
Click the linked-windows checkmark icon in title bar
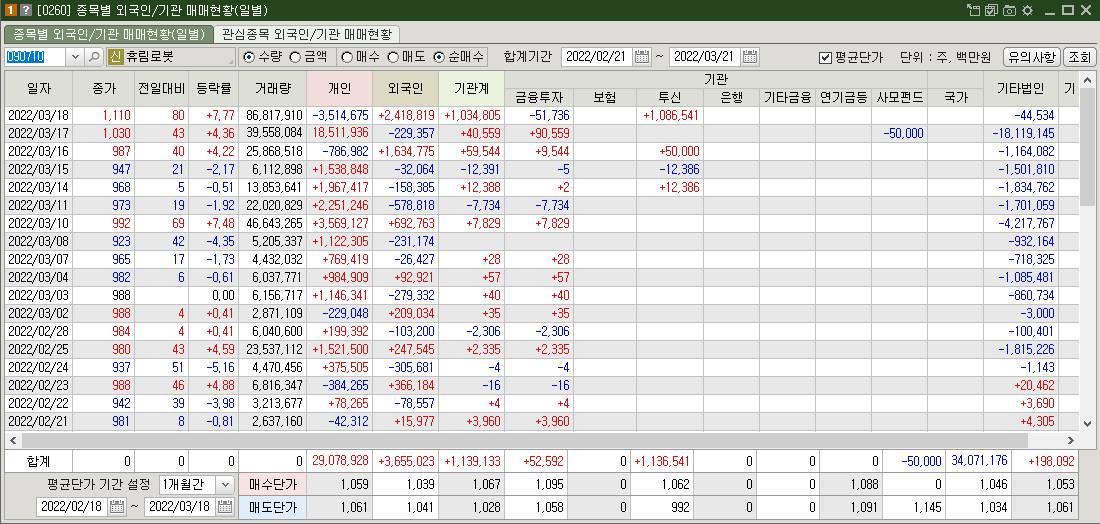(x=991, y=10)
